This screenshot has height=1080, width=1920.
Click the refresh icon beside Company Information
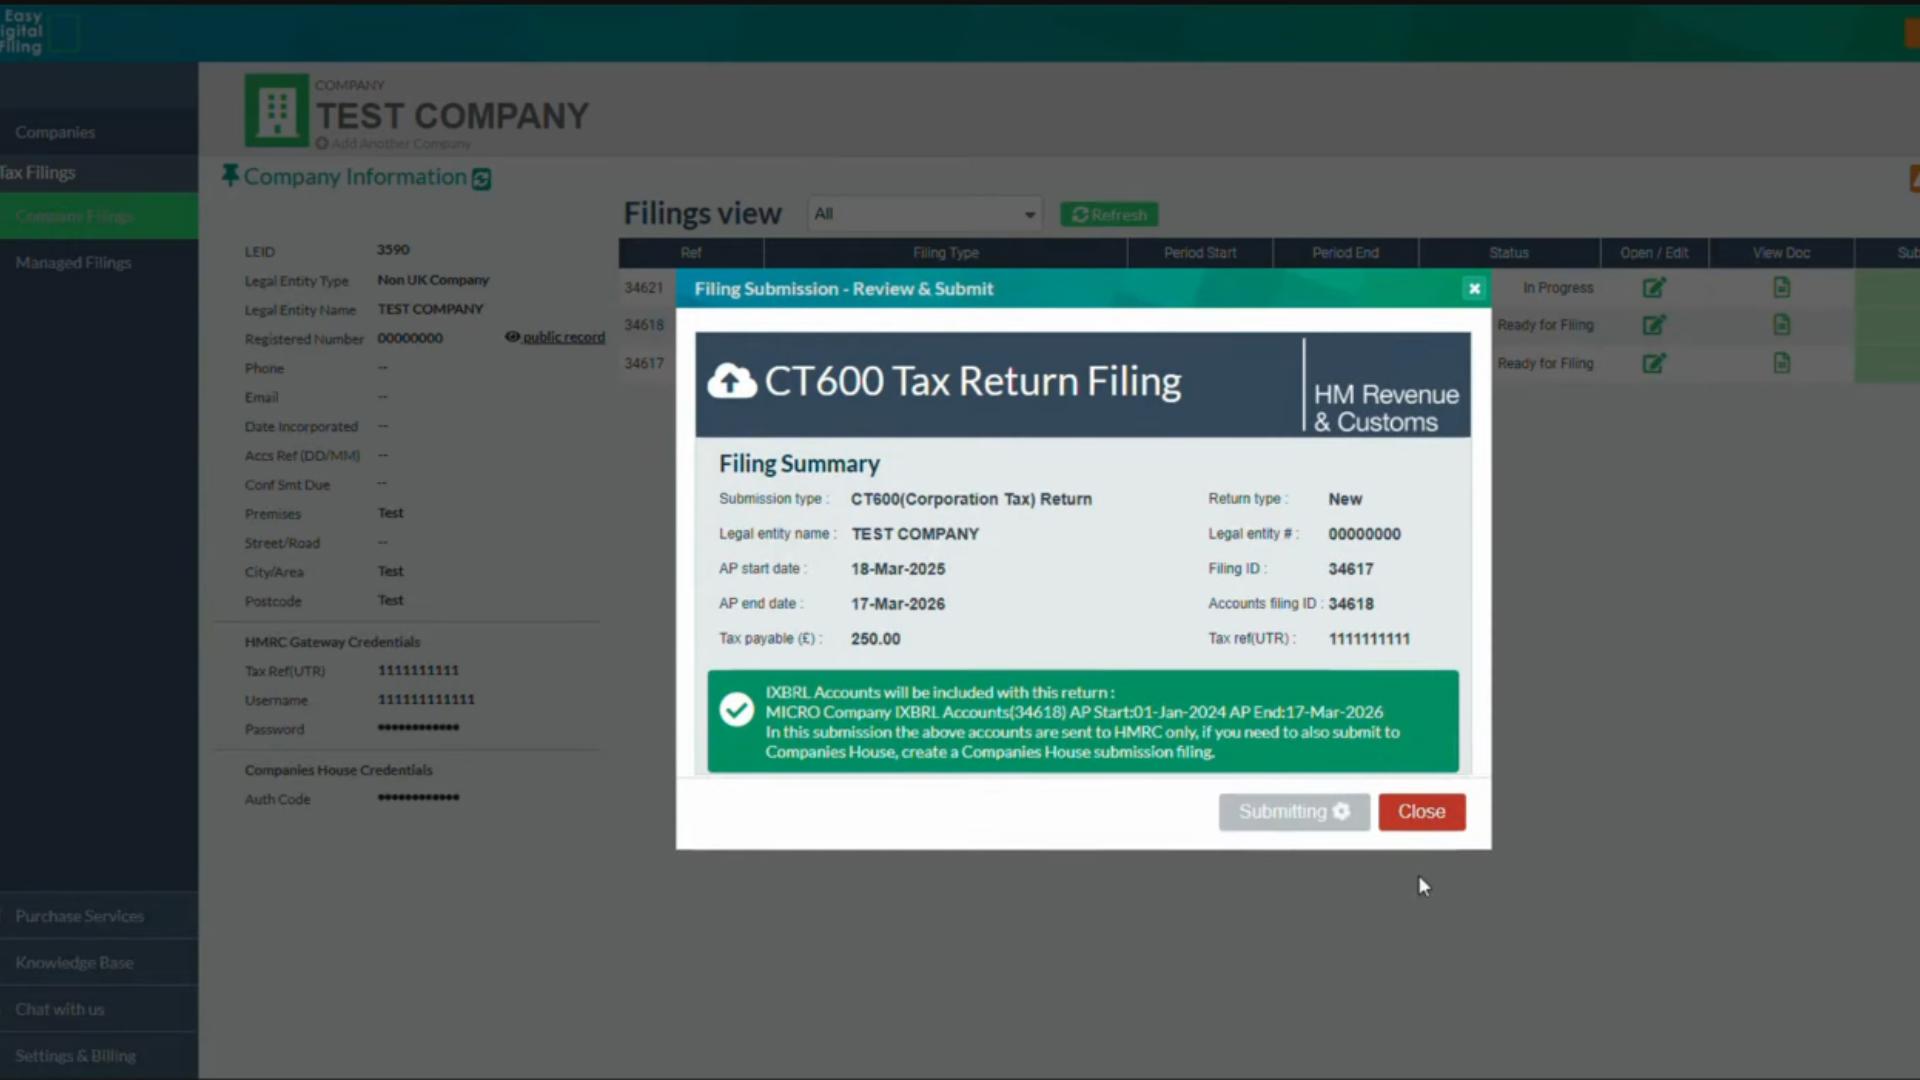pyautogui.click(x=482, y=178)
